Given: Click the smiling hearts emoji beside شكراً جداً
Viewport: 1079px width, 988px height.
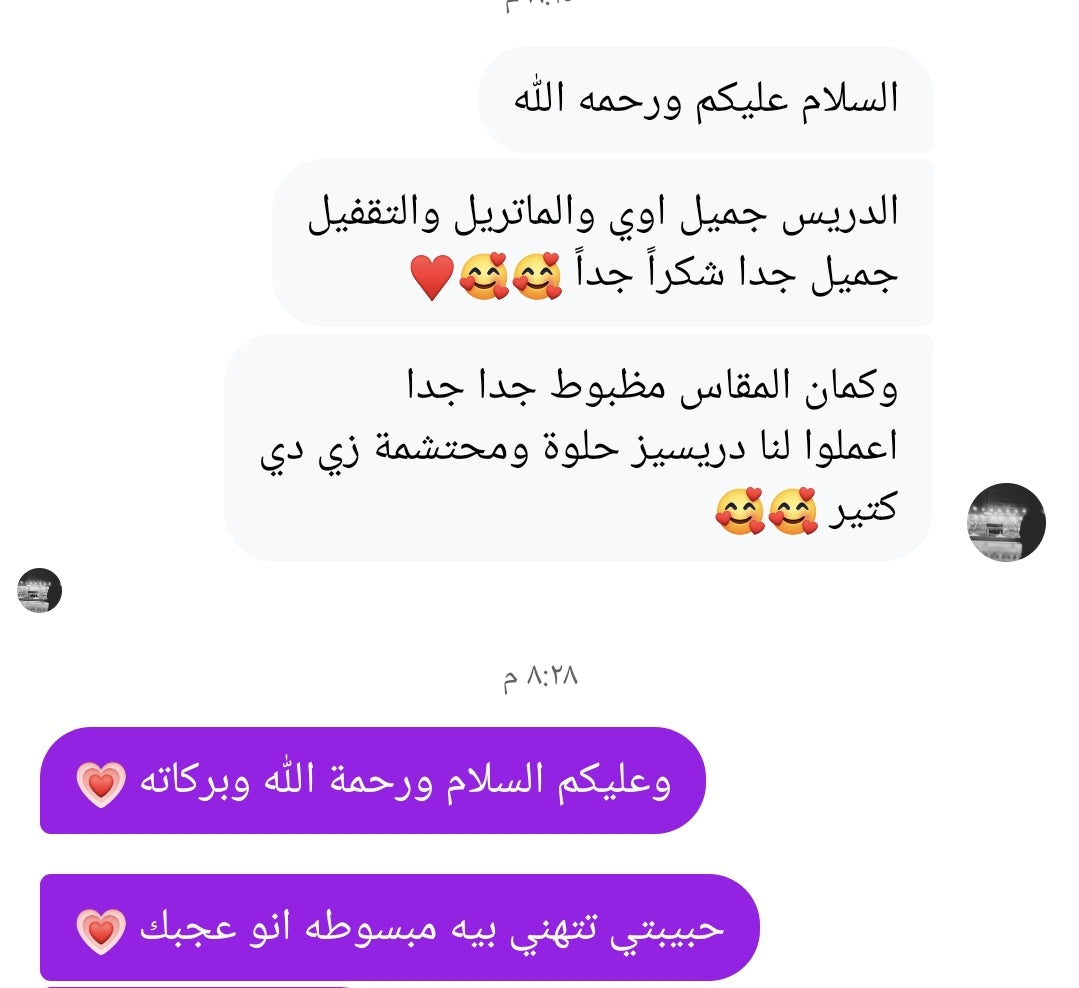Looking at the screenshot, I should tap(537, 277).
